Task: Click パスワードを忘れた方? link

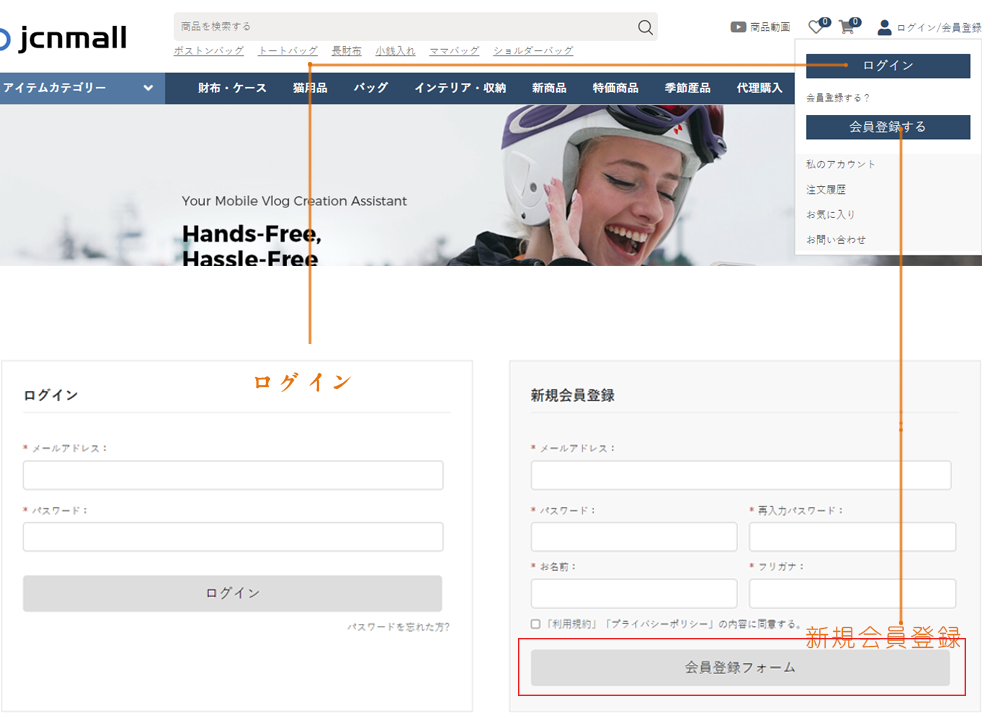Action: click(399, 627)
